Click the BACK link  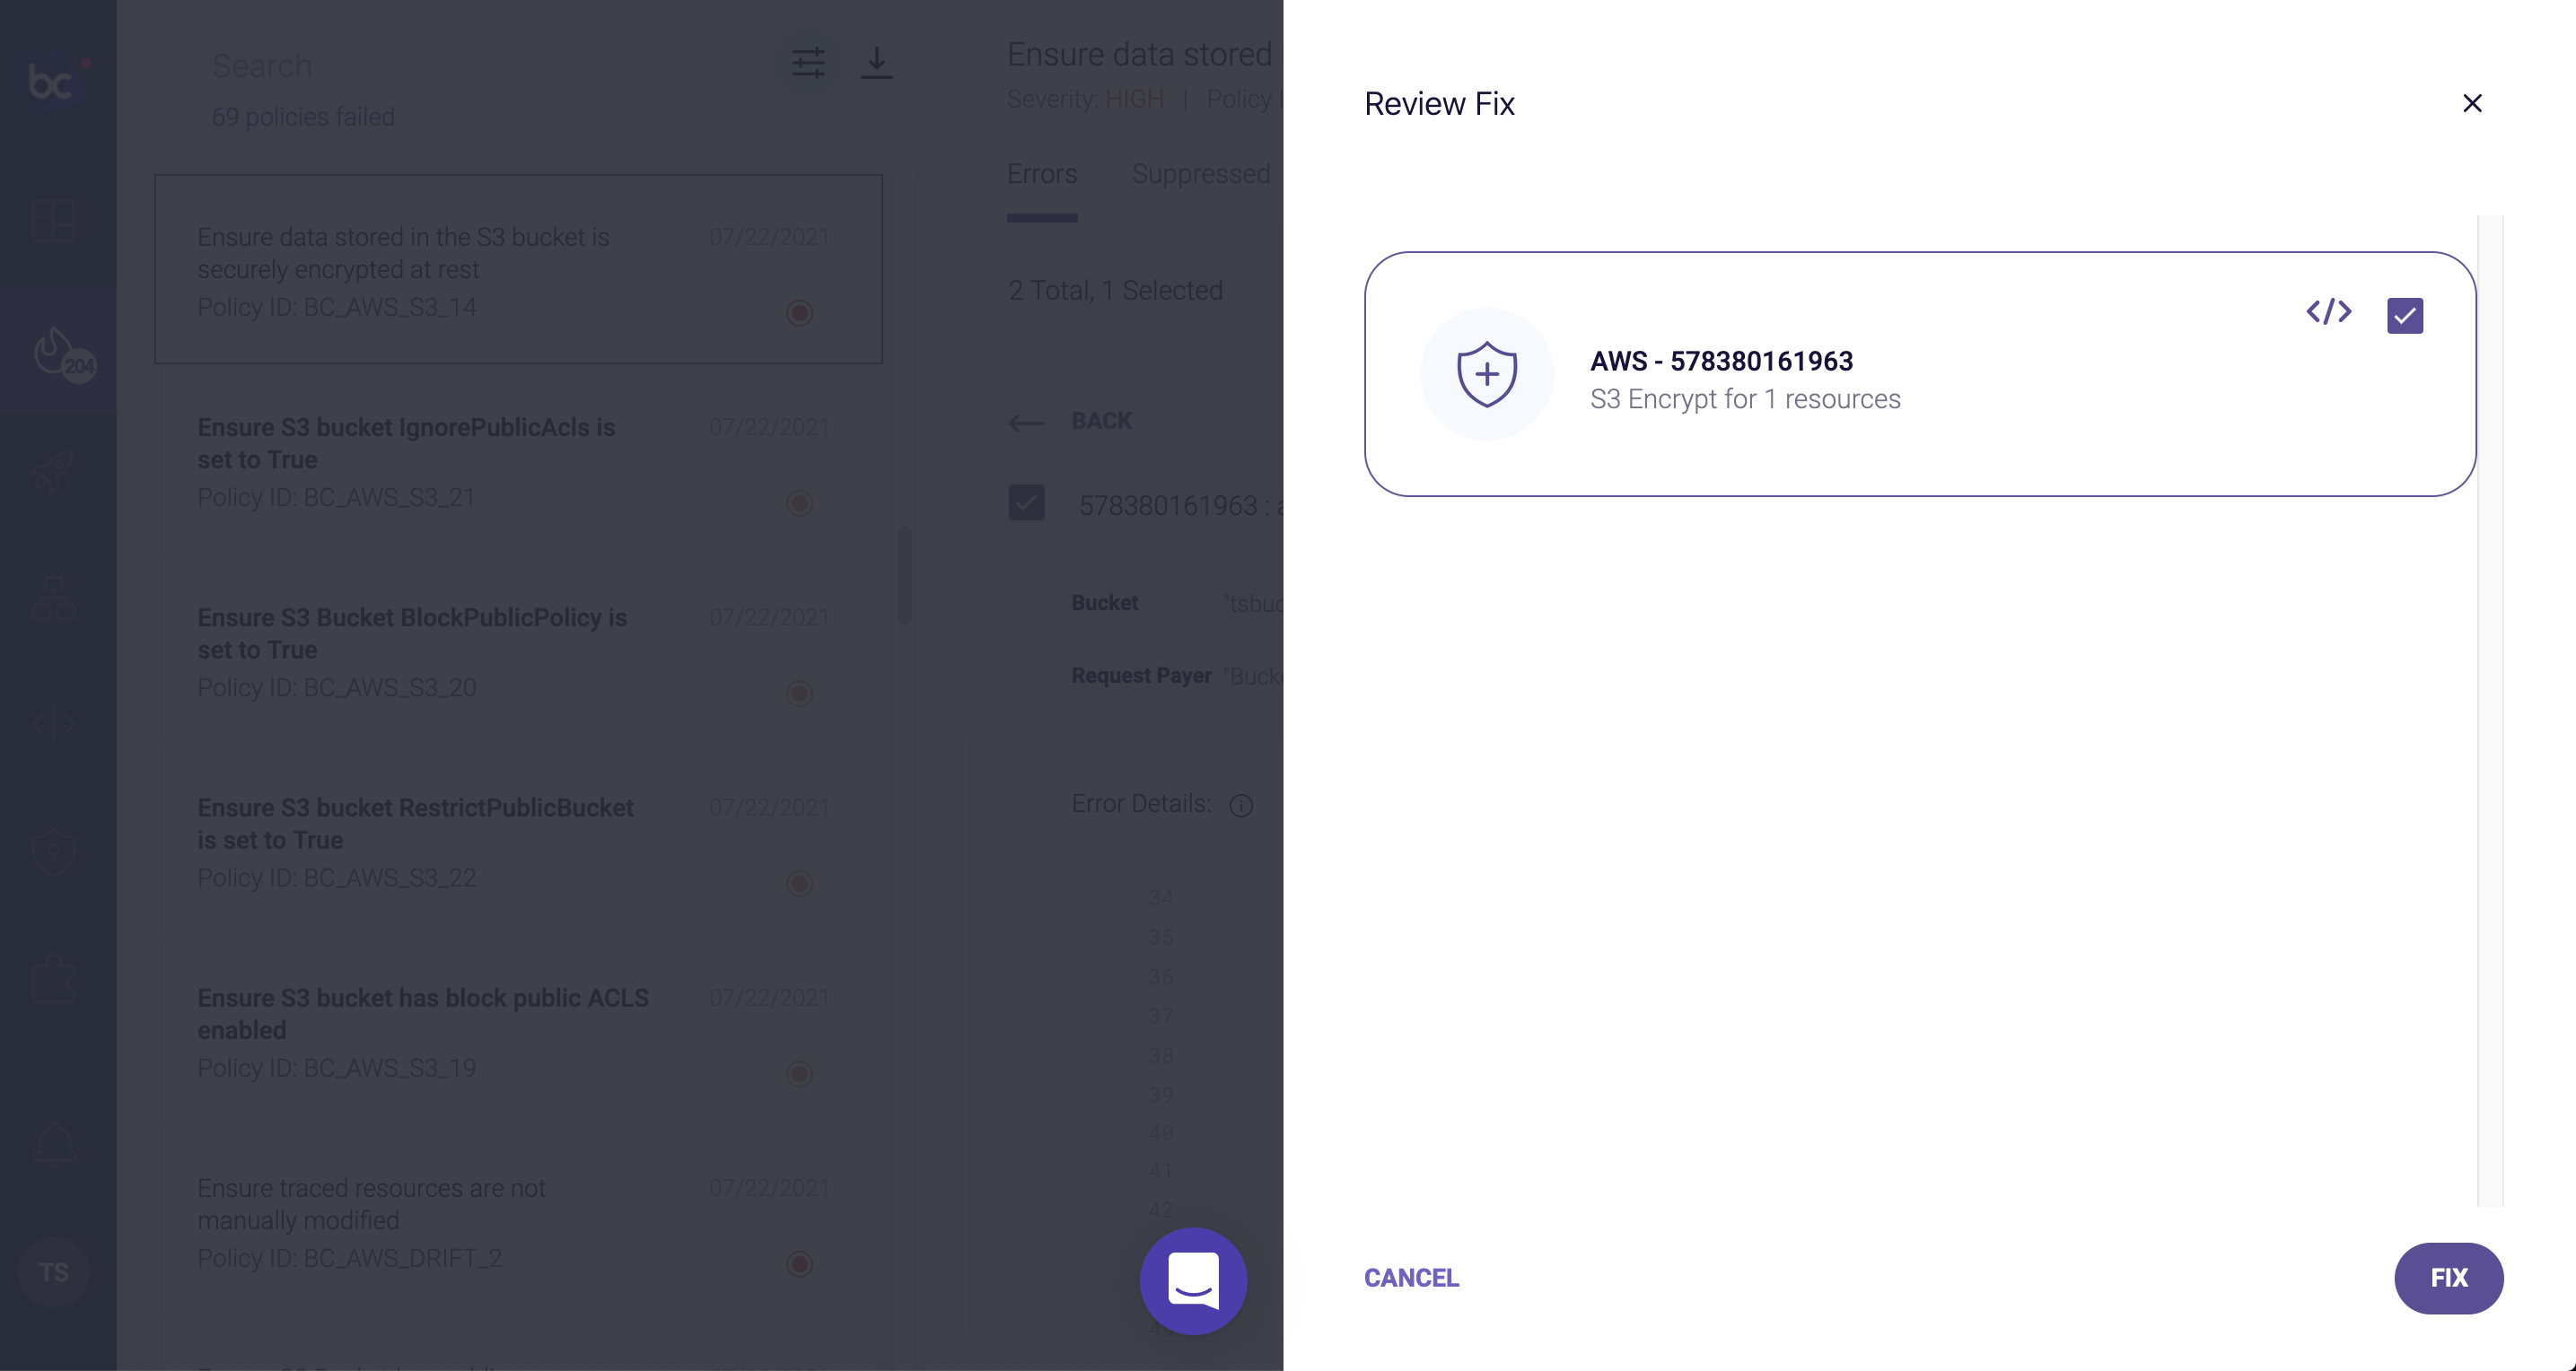point(1102,421)
